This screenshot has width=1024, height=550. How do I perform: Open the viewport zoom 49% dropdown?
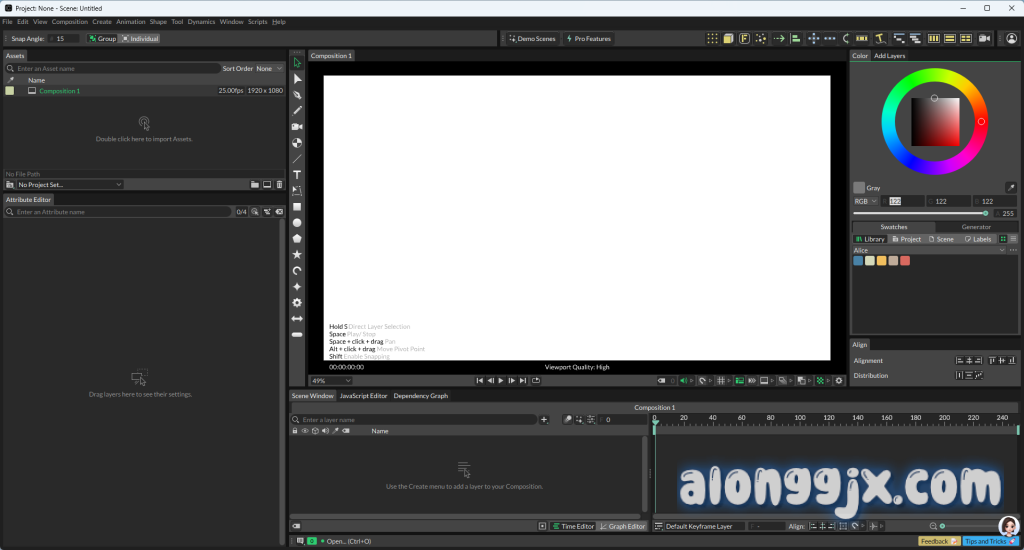pyautogui.click(x=330, y=381)
